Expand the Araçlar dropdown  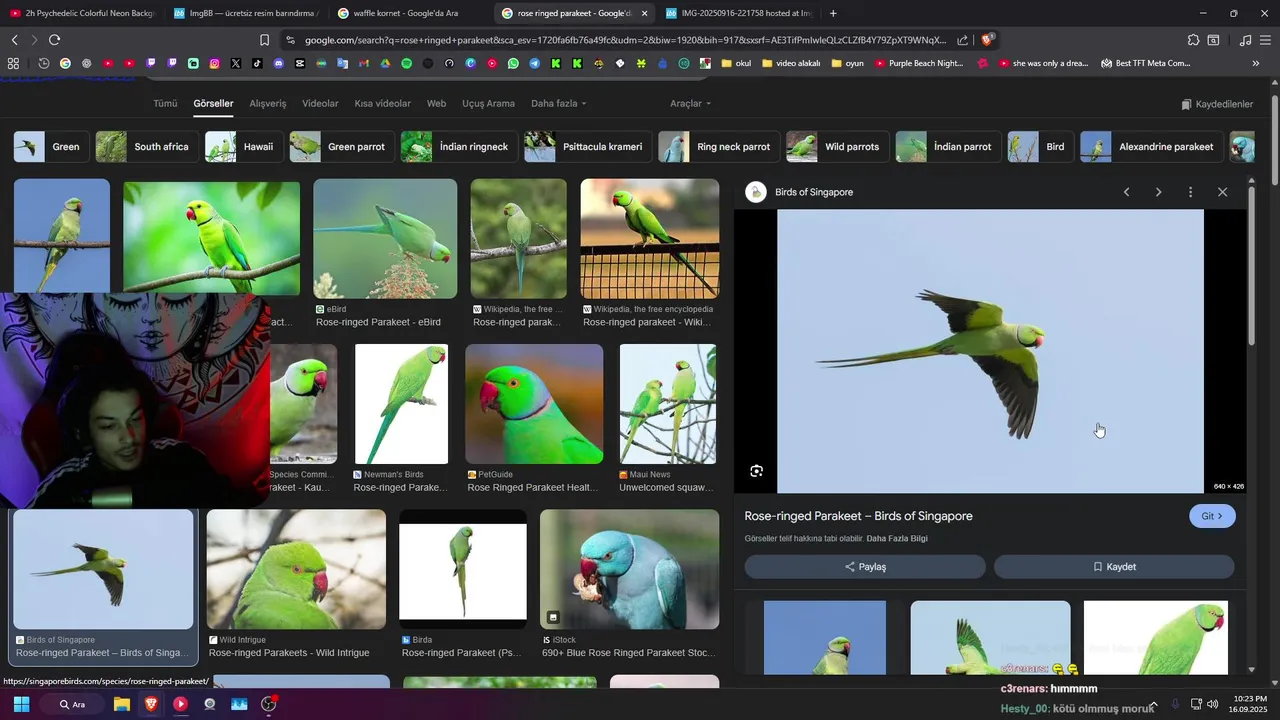tap(691, 103)
